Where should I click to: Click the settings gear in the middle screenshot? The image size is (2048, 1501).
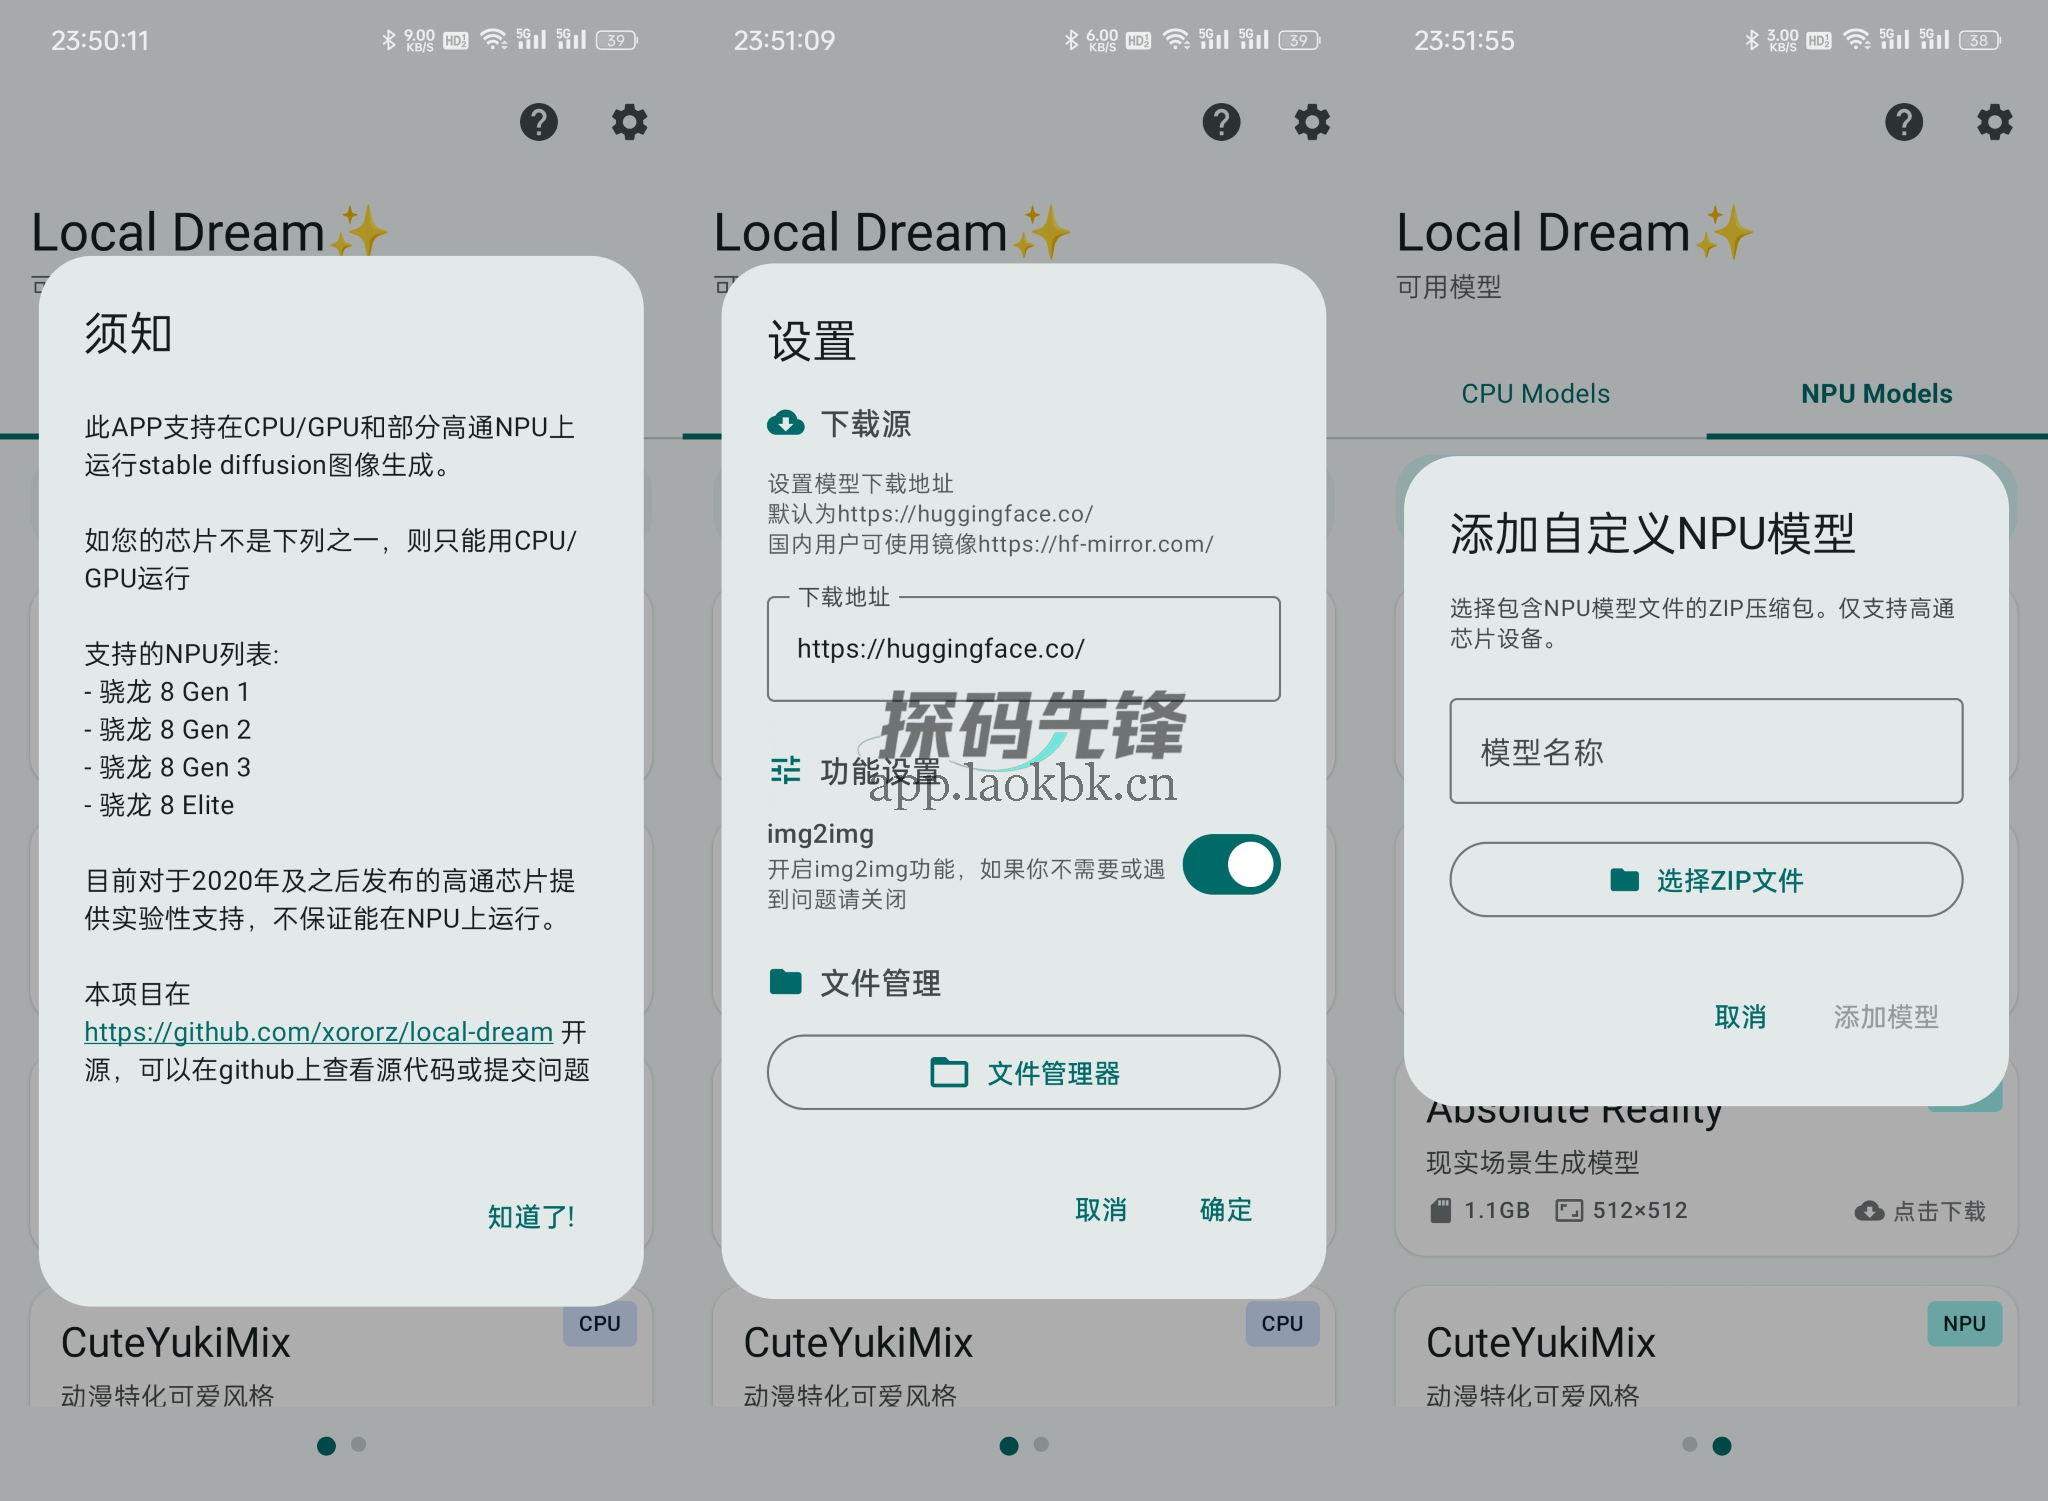1312,122
